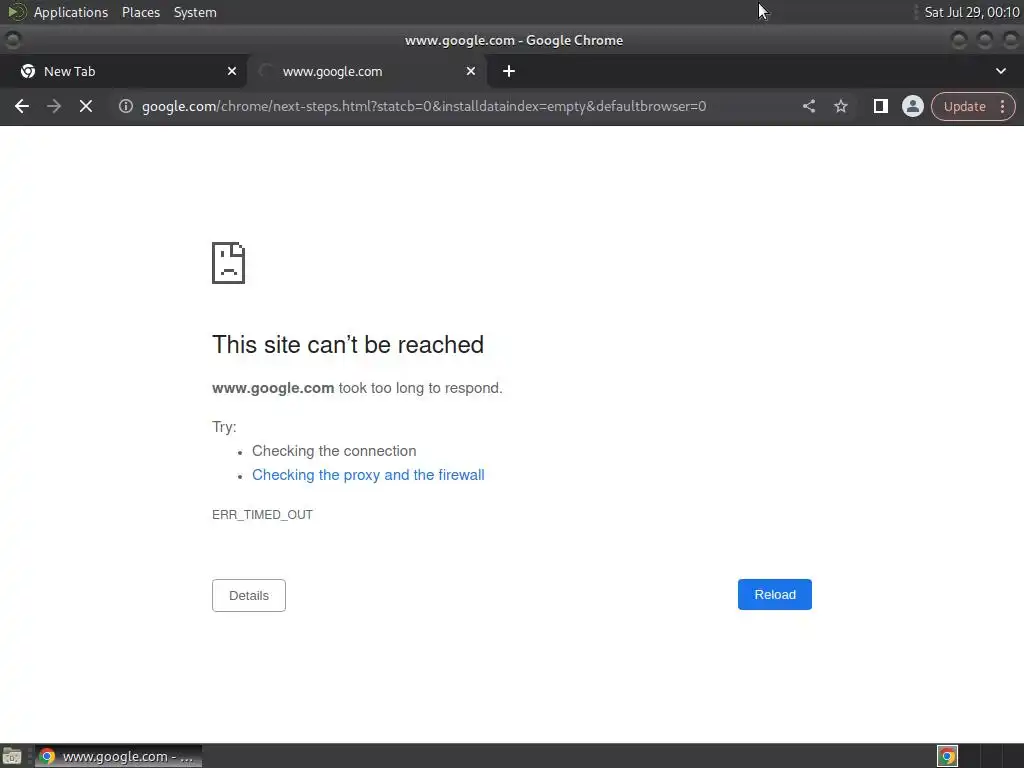Click the Reload button
Screen dimensions: 1024x768
775,594
